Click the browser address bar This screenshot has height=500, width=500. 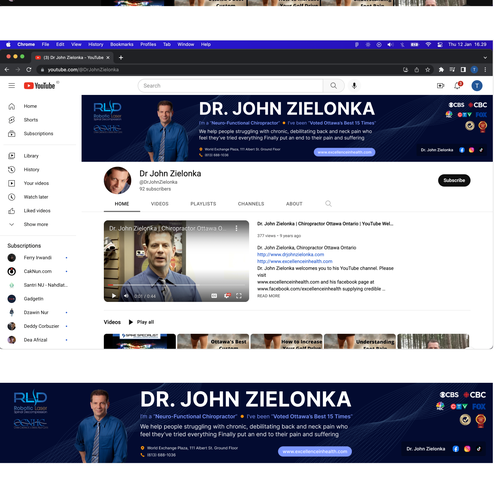(x=217, y=69)
